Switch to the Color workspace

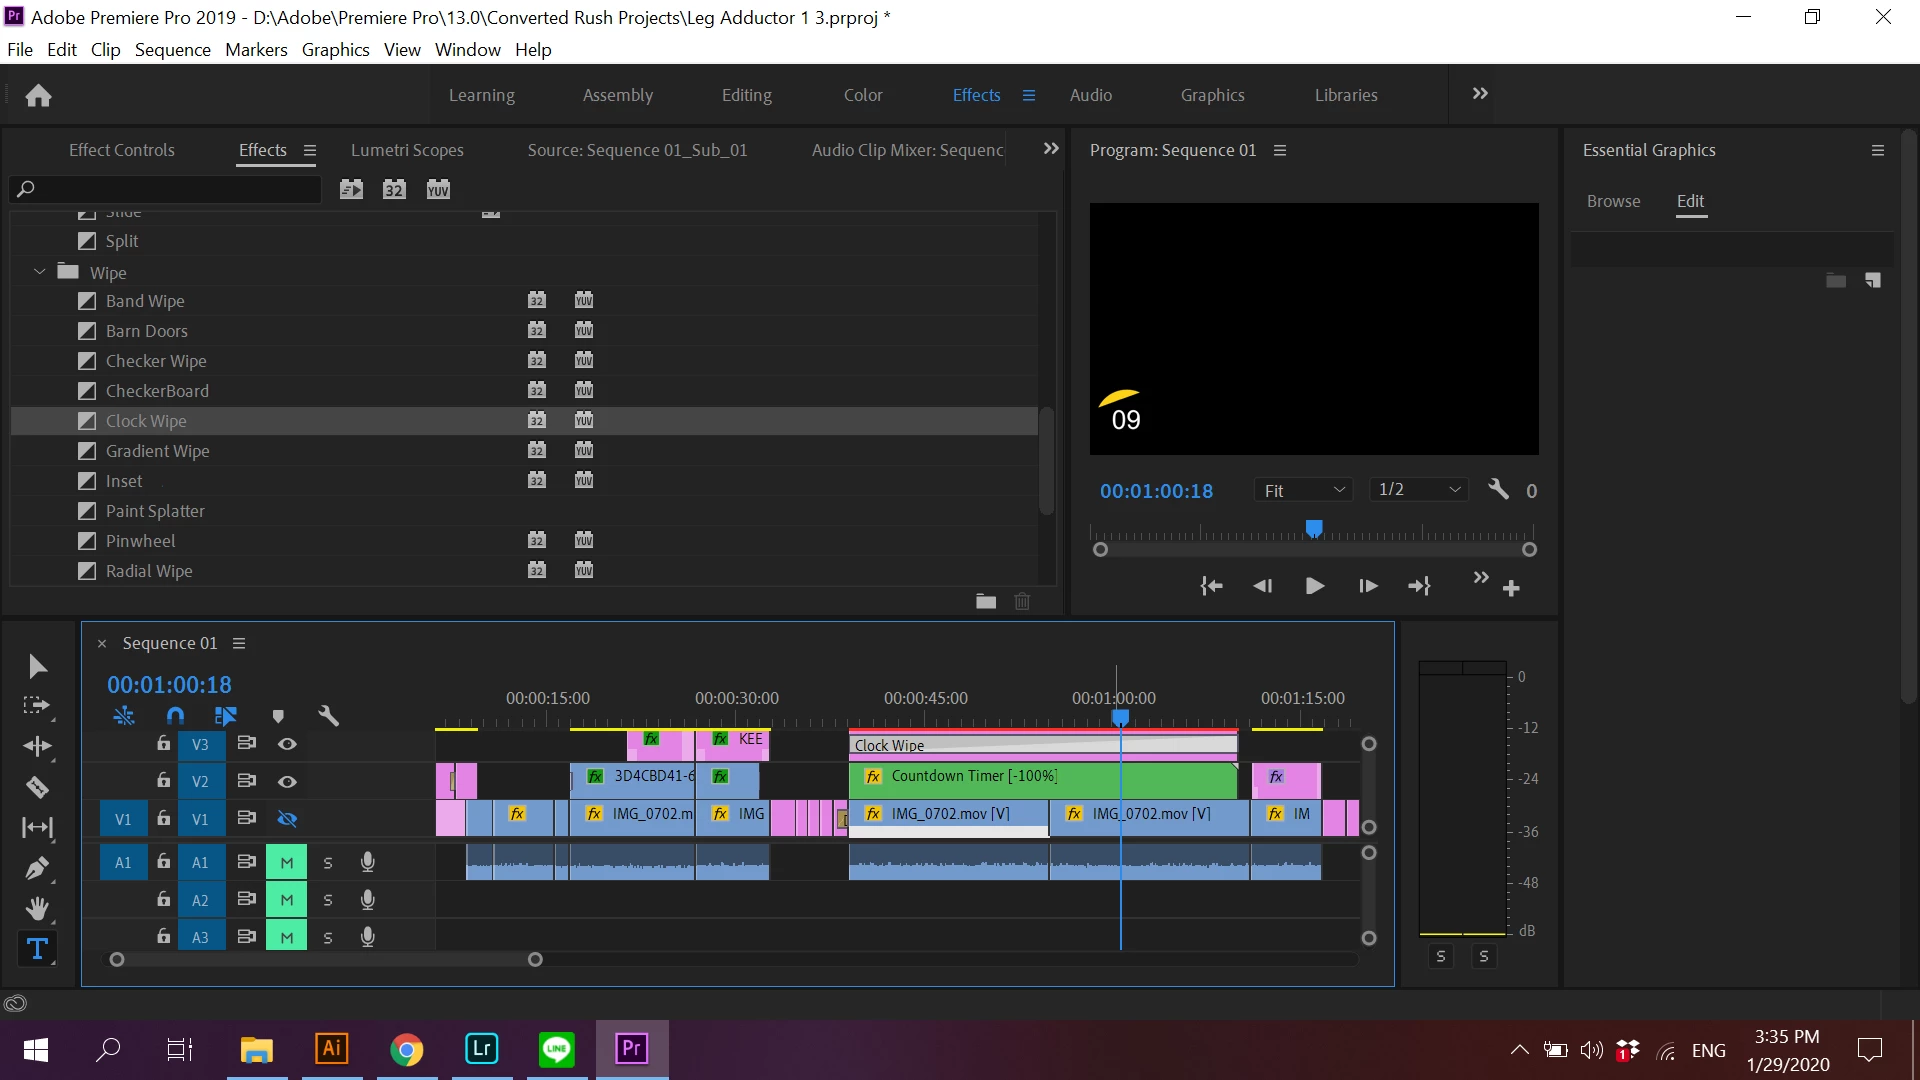pos(863,95)
